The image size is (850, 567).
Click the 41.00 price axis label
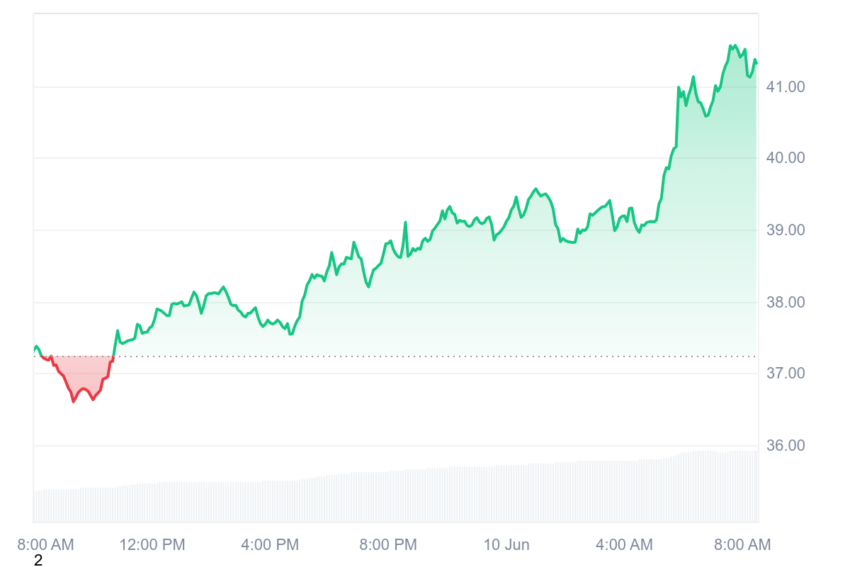pyautogui.click(x=785, y=87)
